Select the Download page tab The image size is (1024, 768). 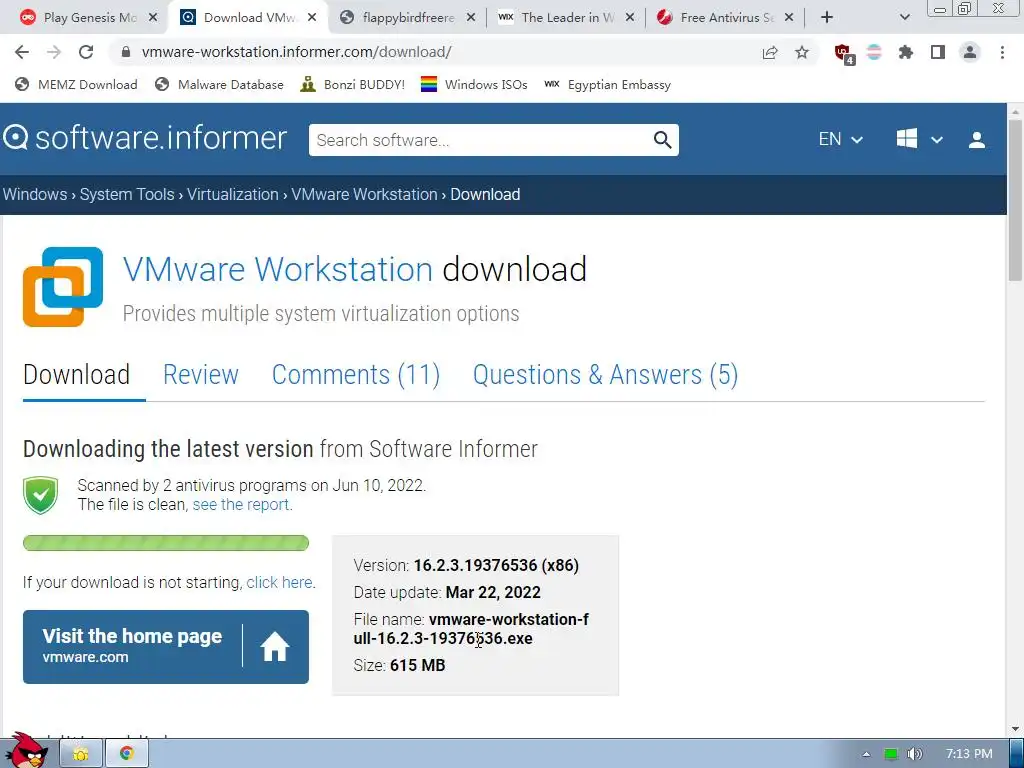pyautogui.click(x=76, y=375)
